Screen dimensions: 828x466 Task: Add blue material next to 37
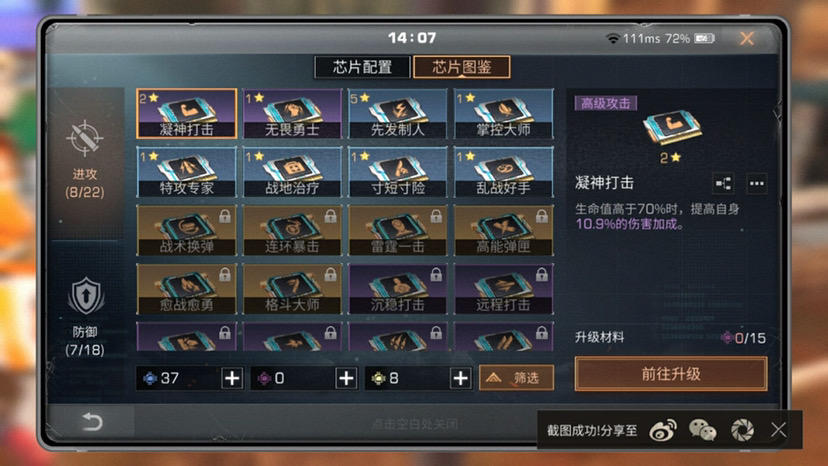tap(232, 378)
